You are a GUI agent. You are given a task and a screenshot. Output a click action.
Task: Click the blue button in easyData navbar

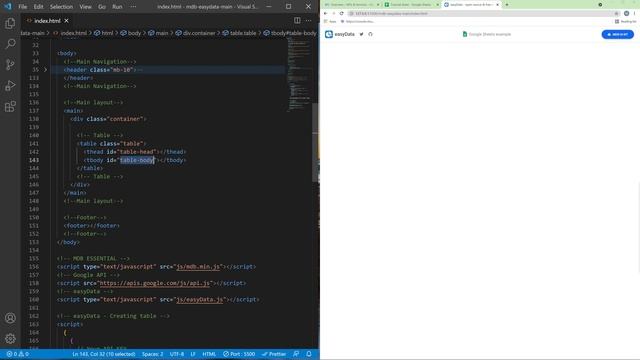click(618, 34)
